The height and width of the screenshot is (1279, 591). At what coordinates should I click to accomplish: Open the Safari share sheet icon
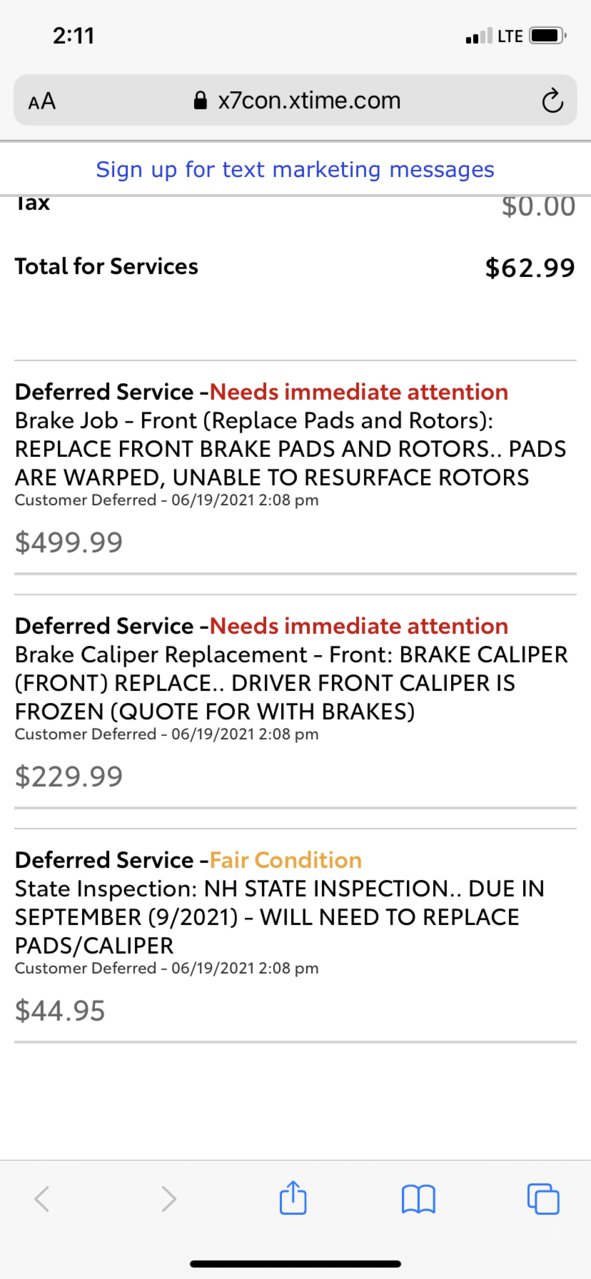click(292, 1197)
